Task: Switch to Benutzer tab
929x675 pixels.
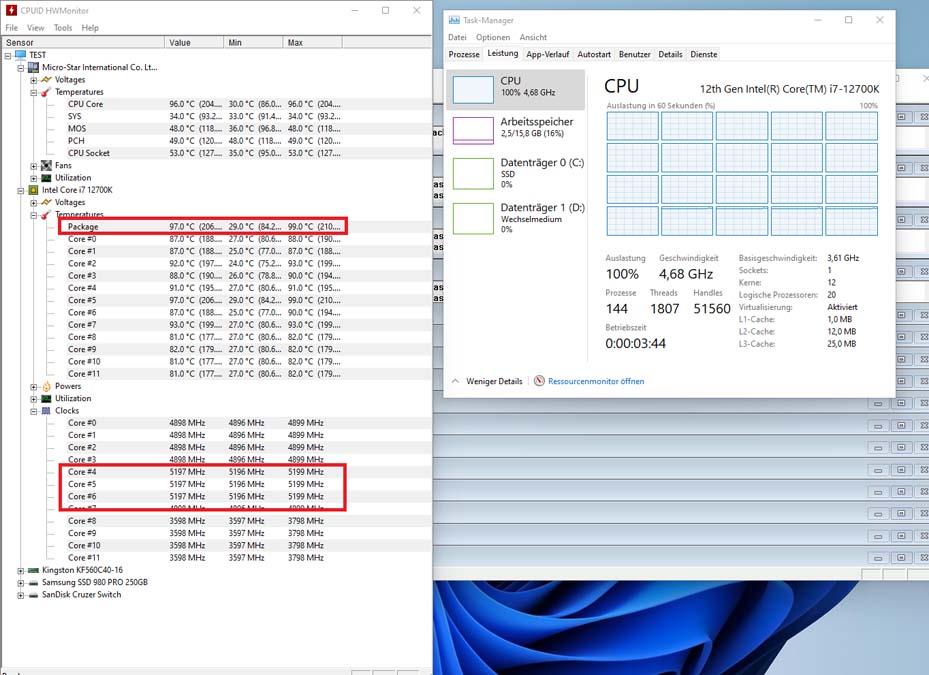Action: (635, 55)
